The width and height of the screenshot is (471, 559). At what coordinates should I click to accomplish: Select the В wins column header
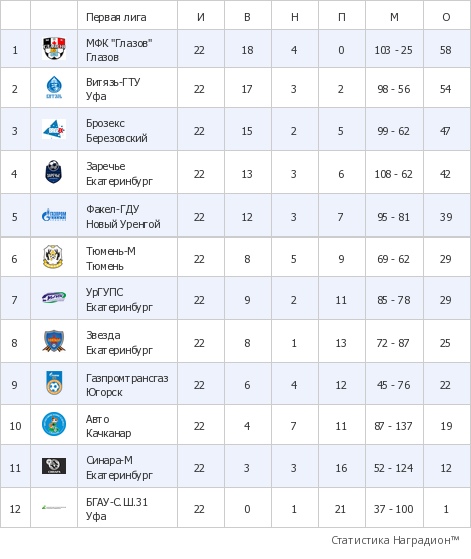click(247, 17)
